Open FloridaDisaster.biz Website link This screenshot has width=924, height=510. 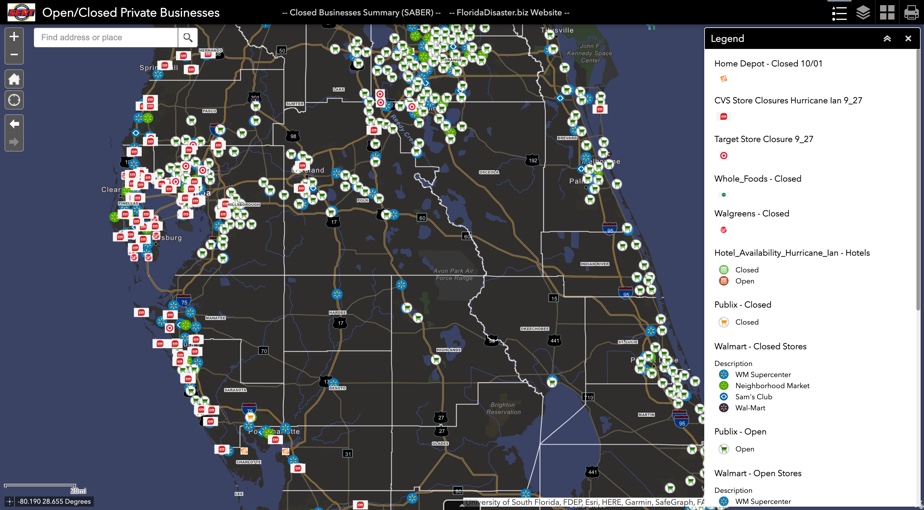[x=509, y=12]
